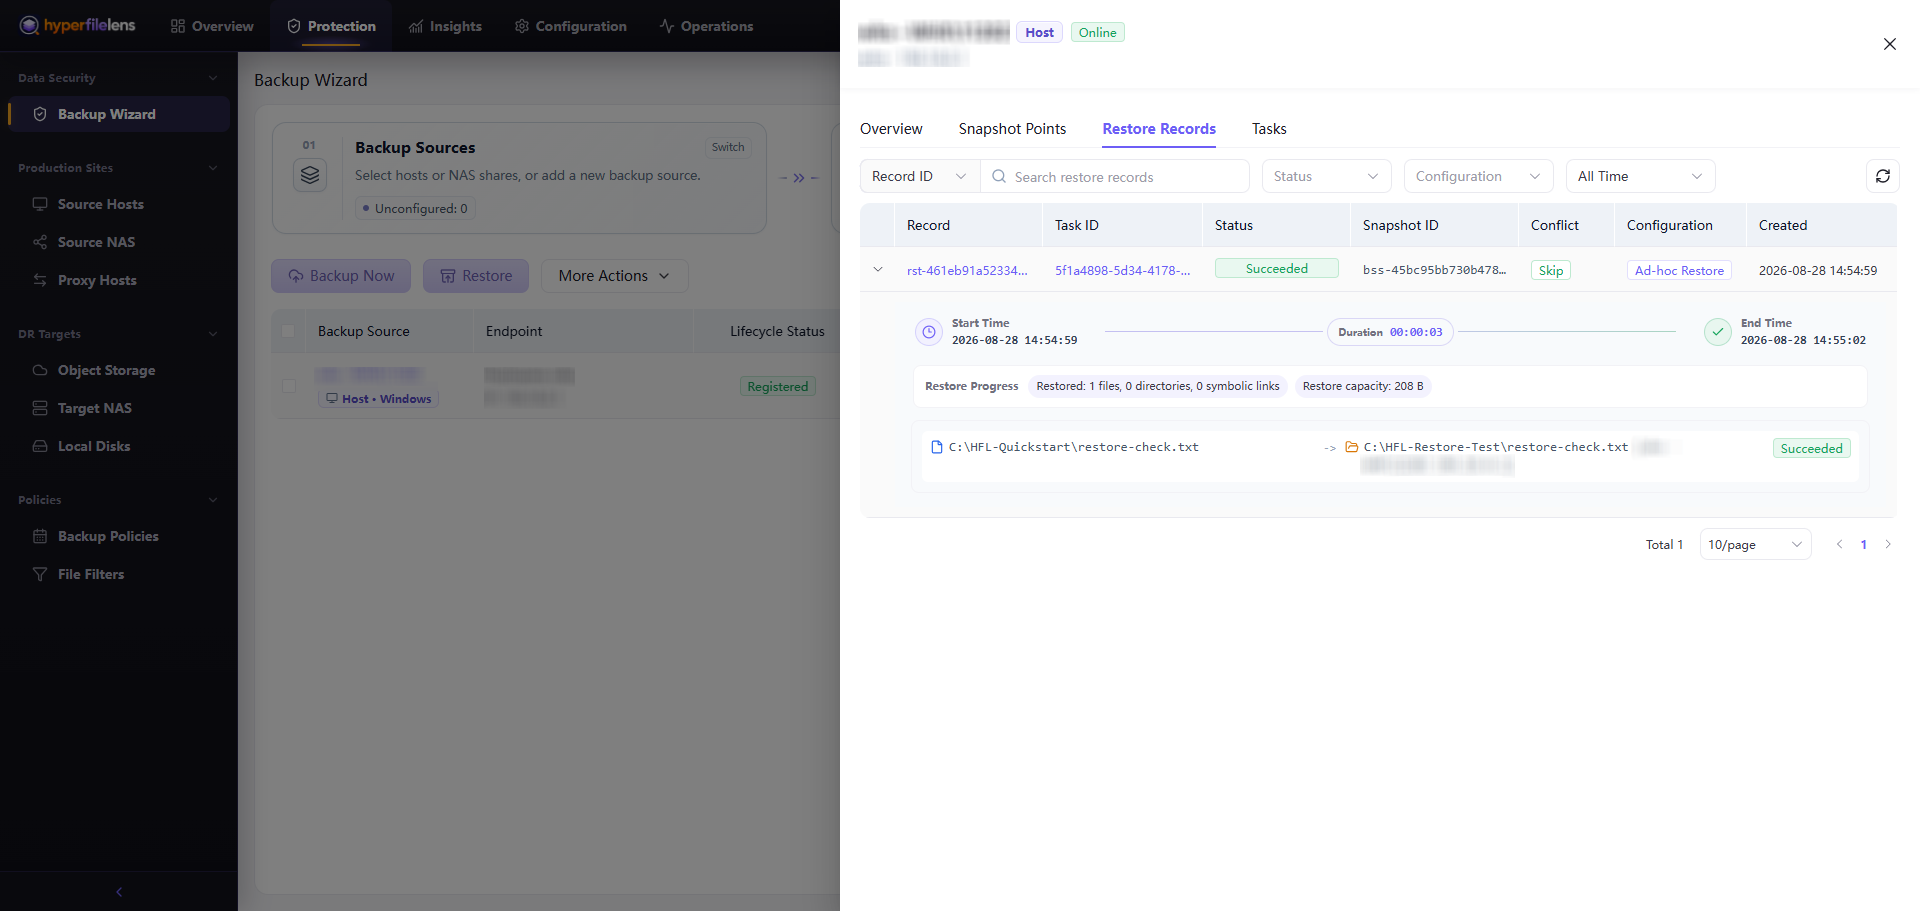Click the hyperfilelens logo icon
The width and height of the screenshot is (1920, 911).
point(29,25)
